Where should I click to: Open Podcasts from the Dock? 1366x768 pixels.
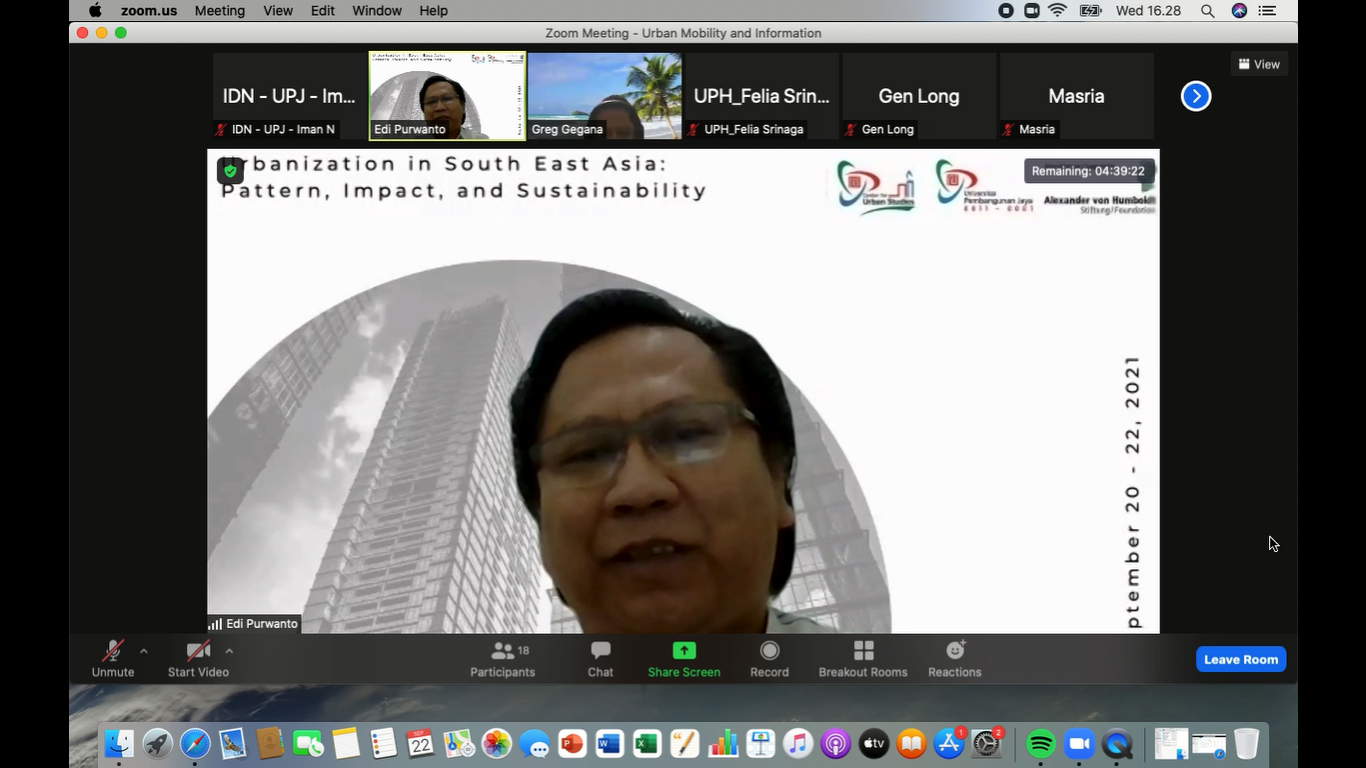coord(835,744)
